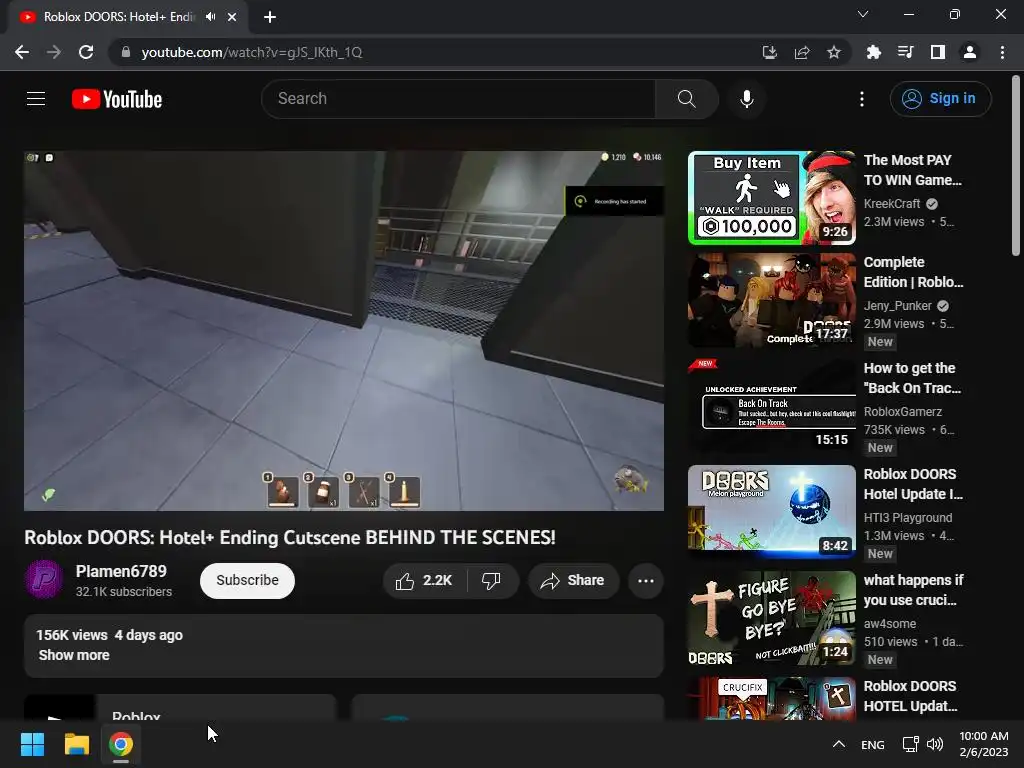Open 'what happens if you use cruci...' title
This screenshot has height=768, width=1024.
point(913,590)
